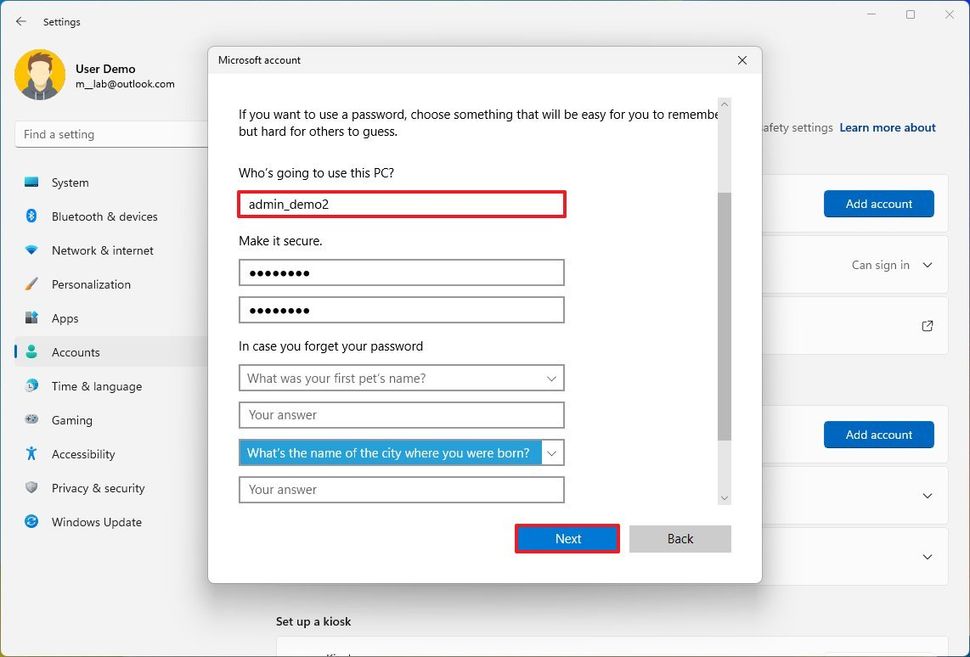Screen dimensions: 970x657
Task: Select Accounts in the settings sidebar
Action: coord(75,353)
